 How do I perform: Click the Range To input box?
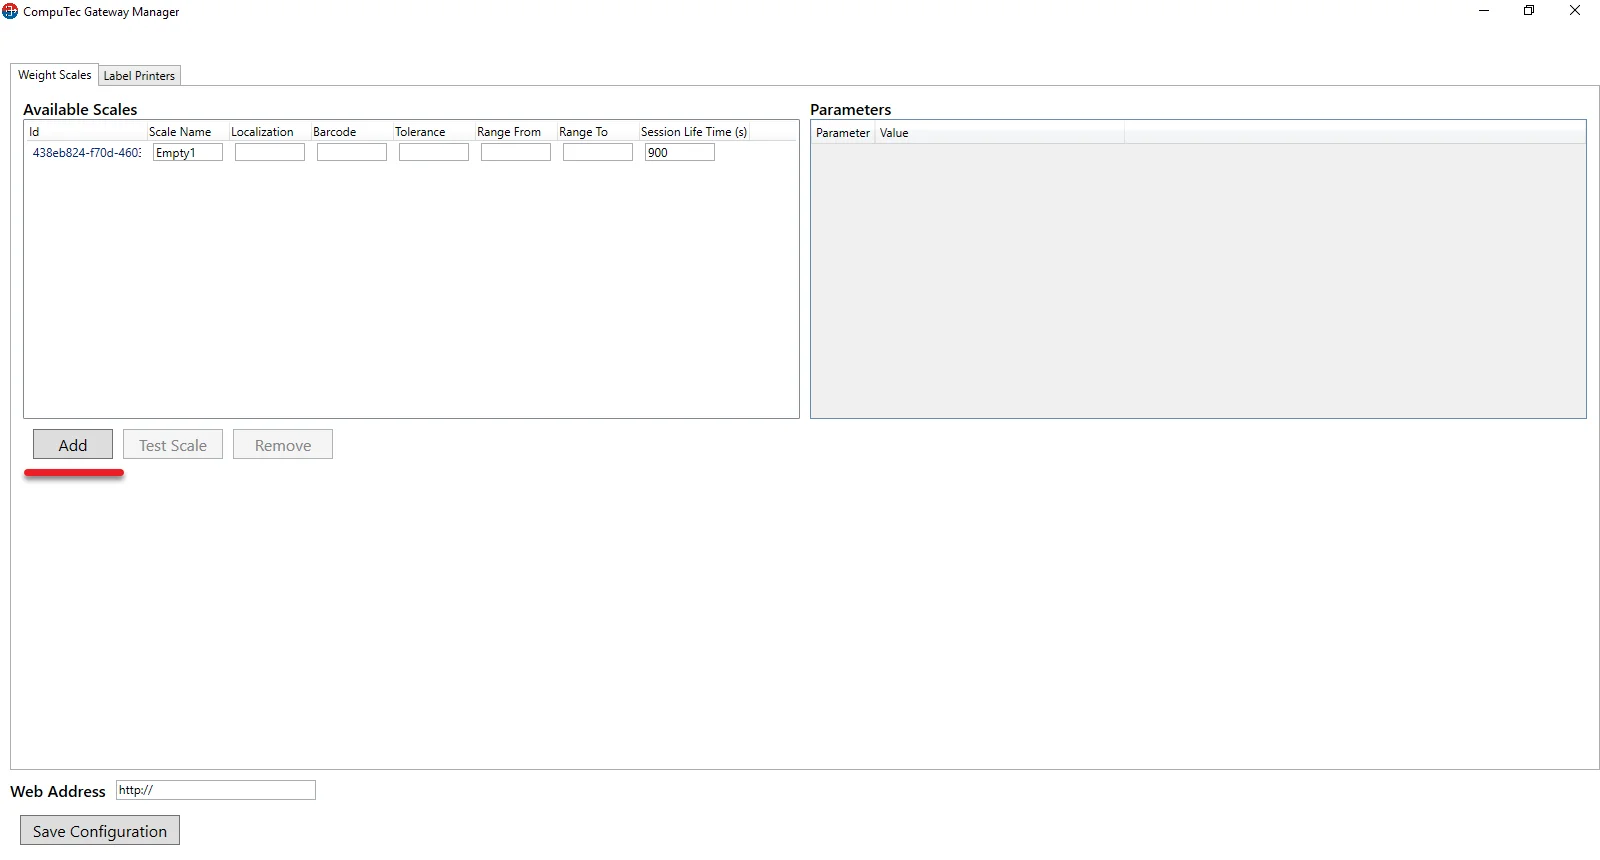pyautogui.click(x=597, y=153)
